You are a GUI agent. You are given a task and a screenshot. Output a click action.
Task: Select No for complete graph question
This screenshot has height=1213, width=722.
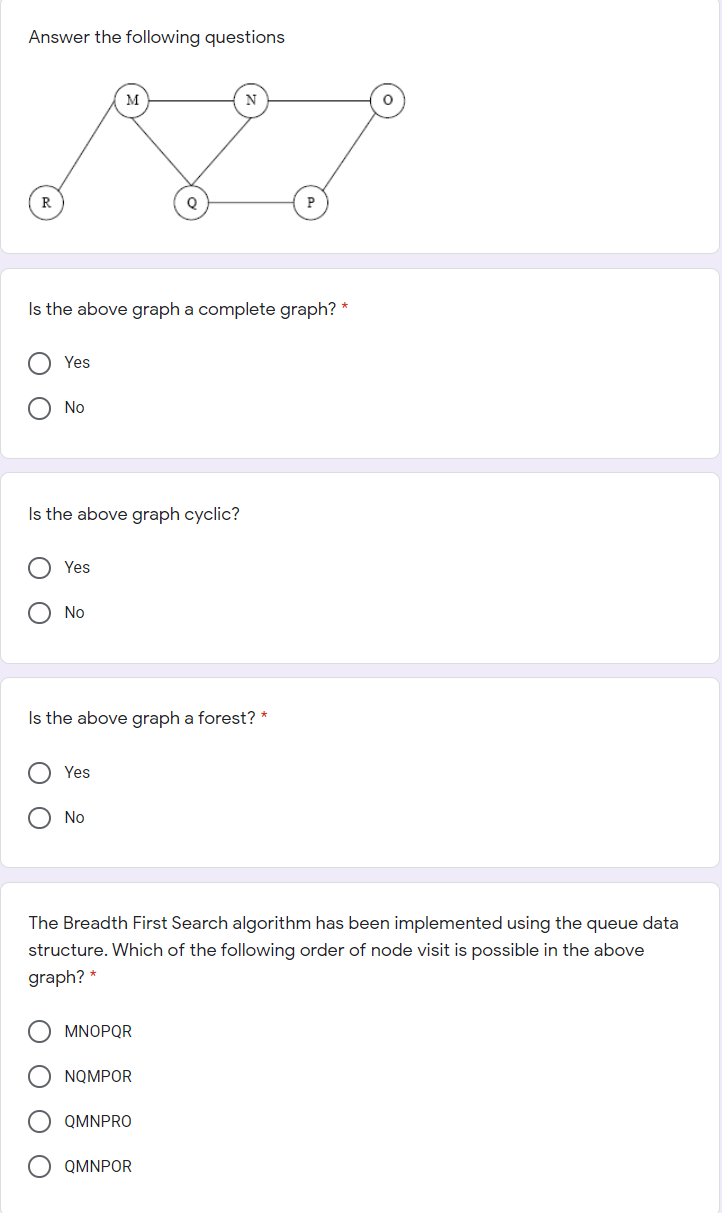point(40,408)
